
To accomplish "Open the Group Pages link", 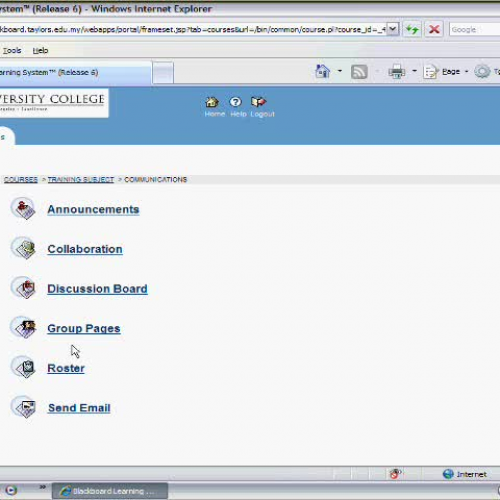I will [x=84, y=329].
